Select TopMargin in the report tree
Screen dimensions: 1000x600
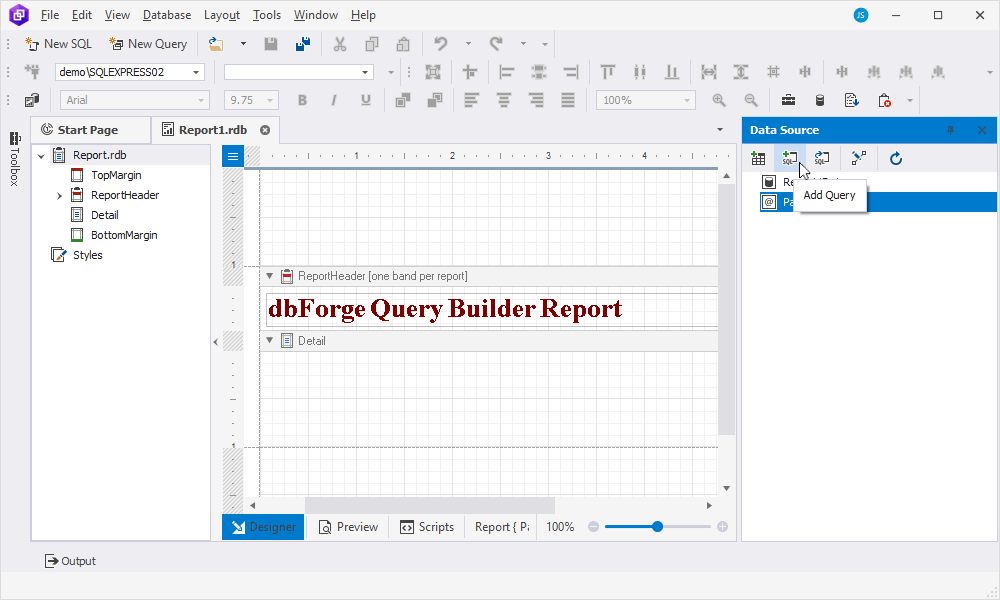click(116, 175)
